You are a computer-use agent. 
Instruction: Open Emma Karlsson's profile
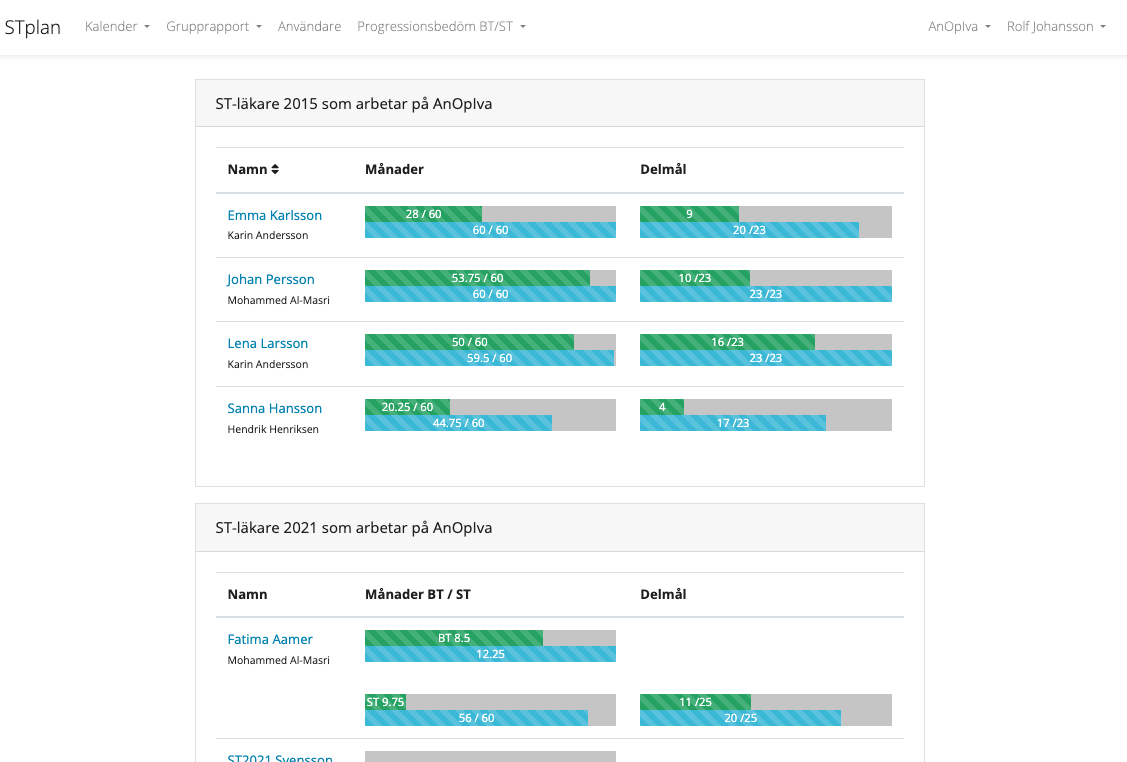[x=274, y=215]
